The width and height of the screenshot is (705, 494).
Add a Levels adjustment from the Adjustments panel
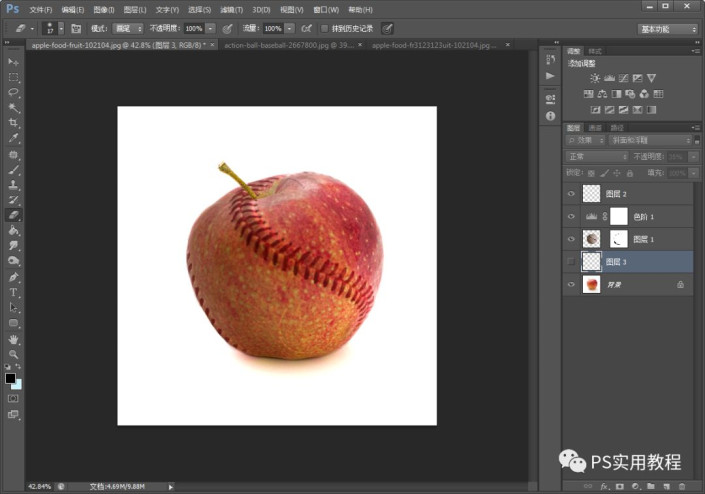click(x=609, y=78)
